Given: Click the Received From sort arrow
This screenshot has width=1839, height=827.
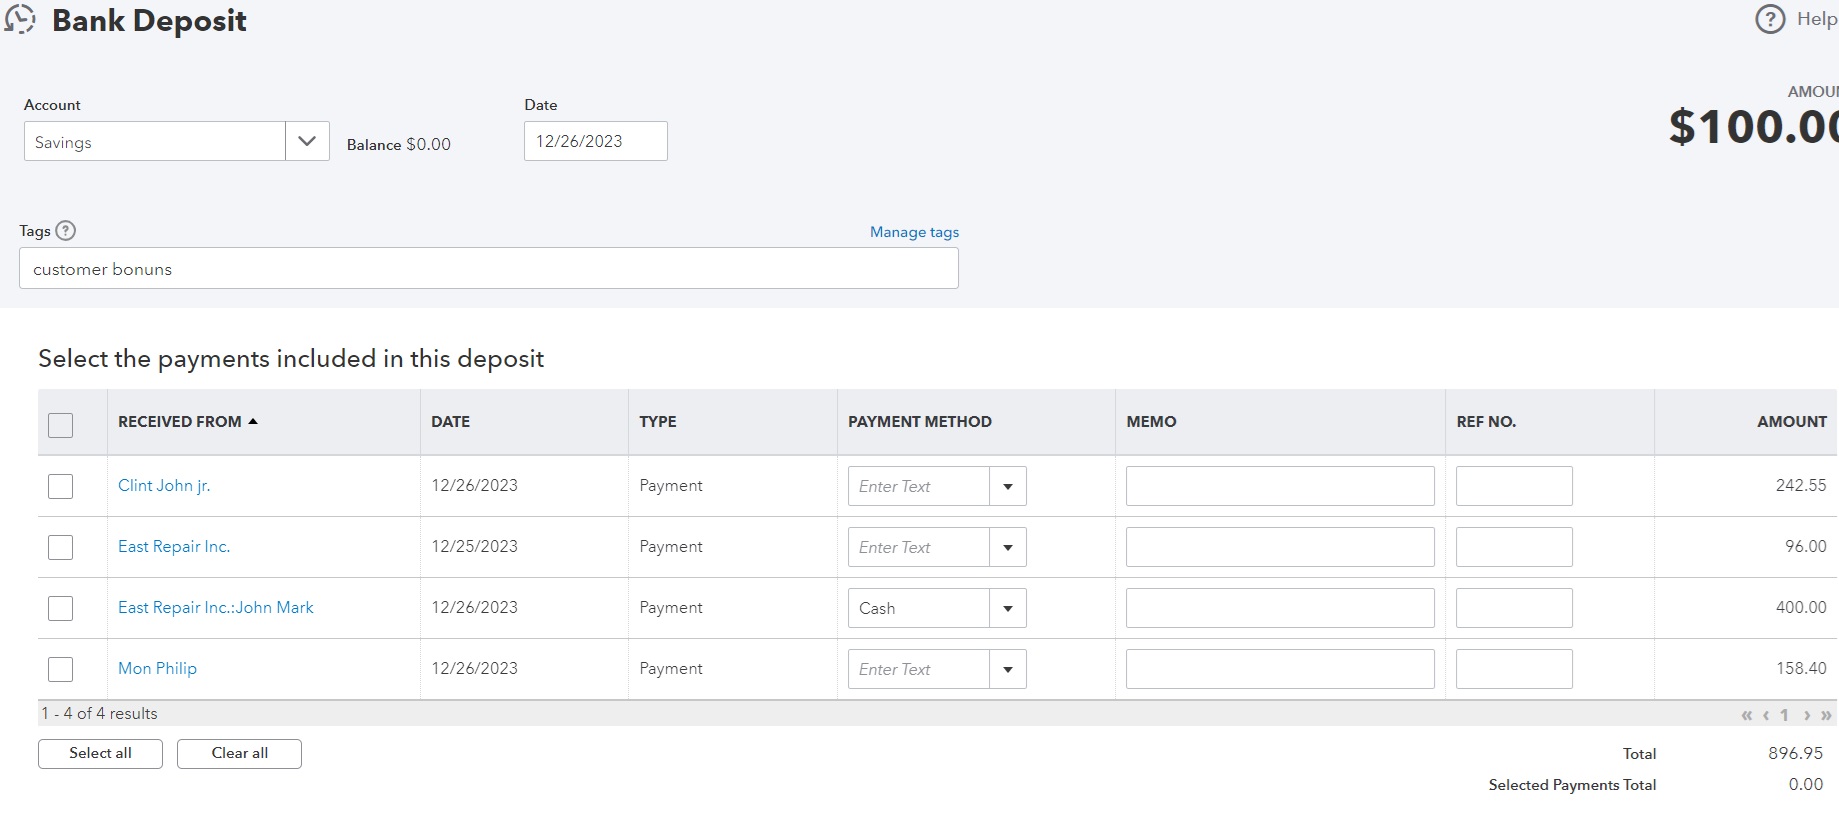Looking at the screenshot, I should [x=253, y=422].
